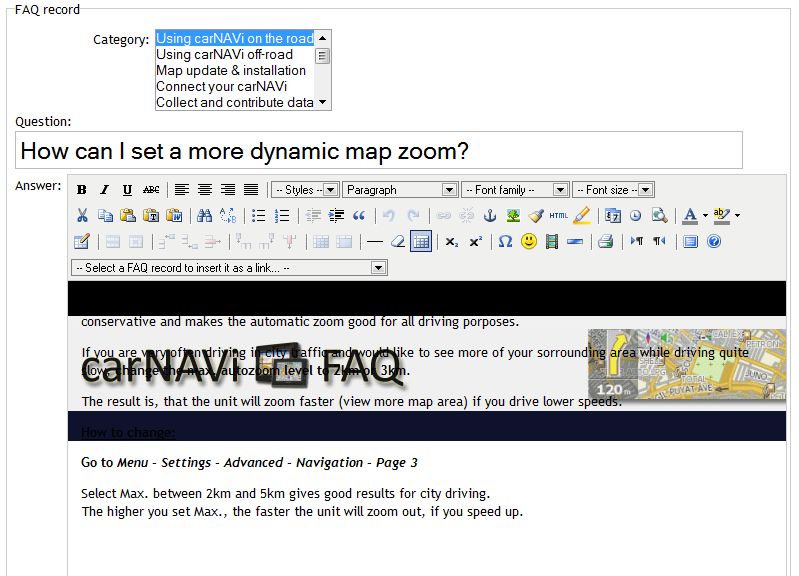Click new document icon in third toolbar row
Screen dimensions: 799x576
[x=82, y=242]
